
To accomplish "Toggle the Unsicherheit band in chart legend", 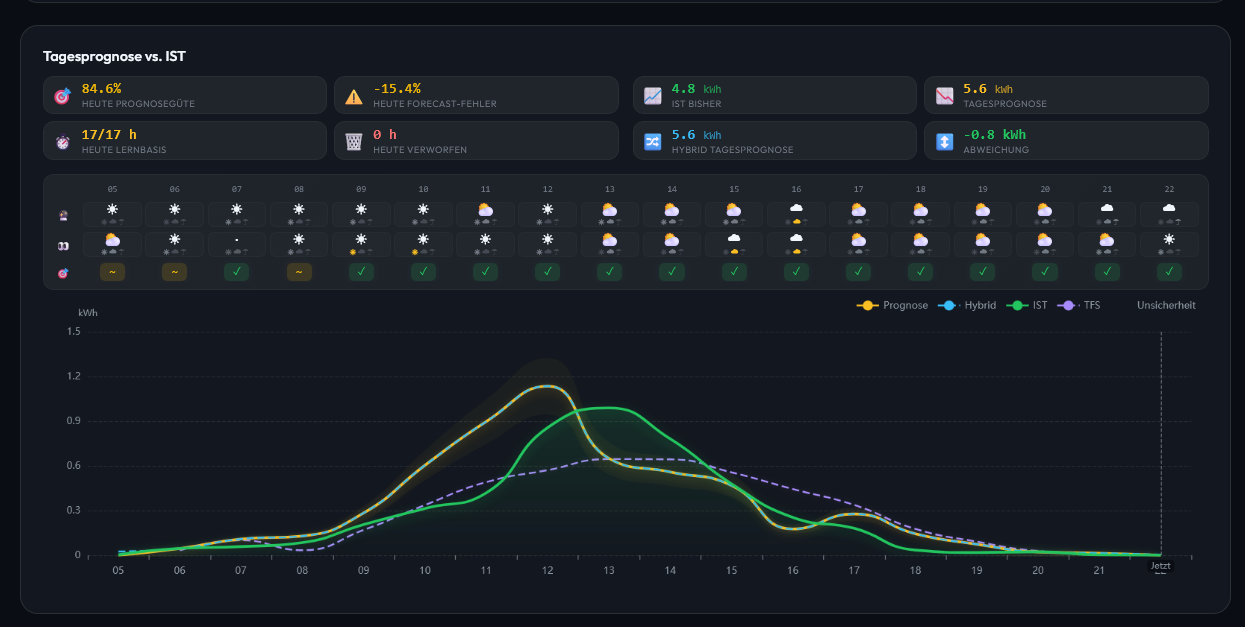I will click(1166, 305).
